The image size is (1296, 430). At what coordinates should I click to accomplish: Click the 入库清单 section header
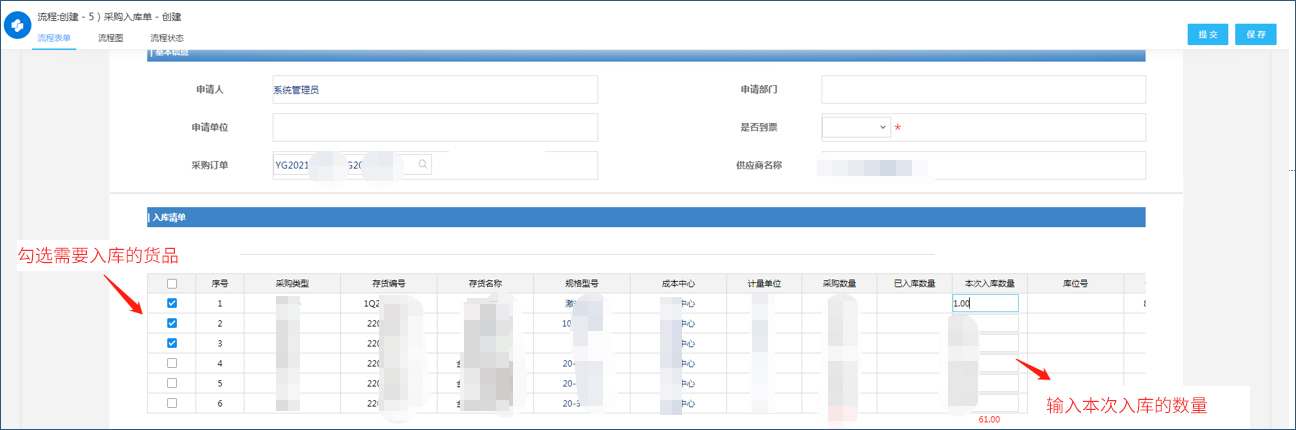646,217
